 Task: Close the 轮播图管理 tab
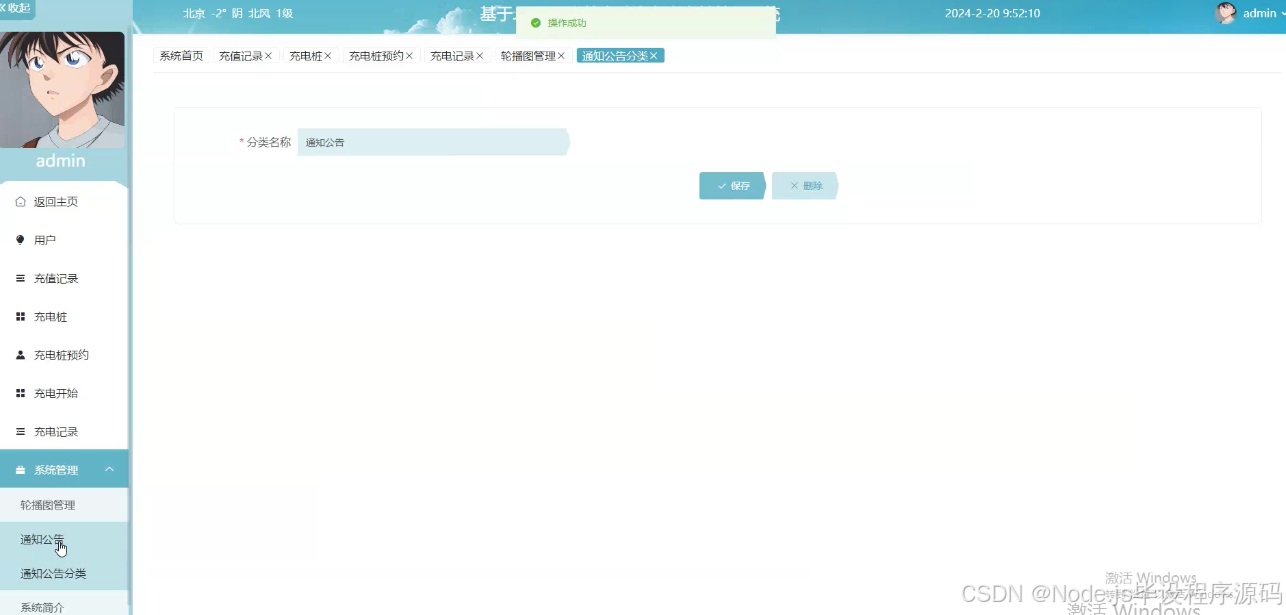pos(561,56)
